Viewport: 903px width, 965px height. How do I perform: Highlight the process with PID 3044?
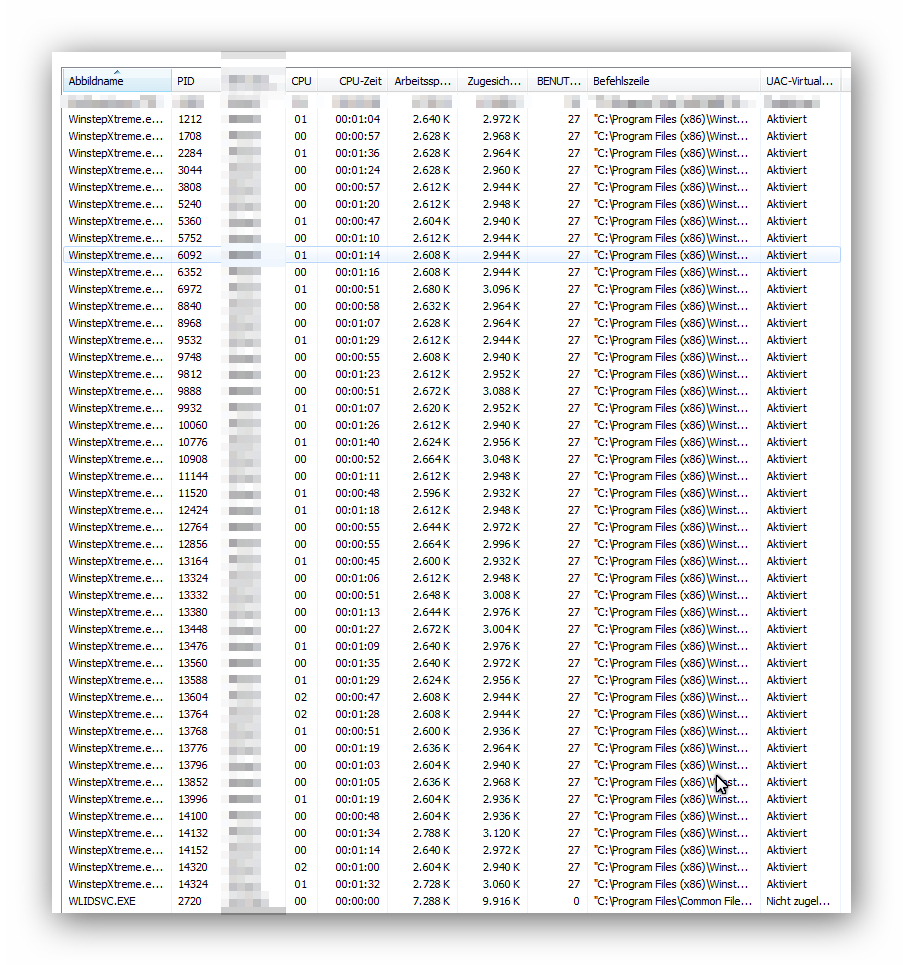pyautogui.click(x=115, y=170)
